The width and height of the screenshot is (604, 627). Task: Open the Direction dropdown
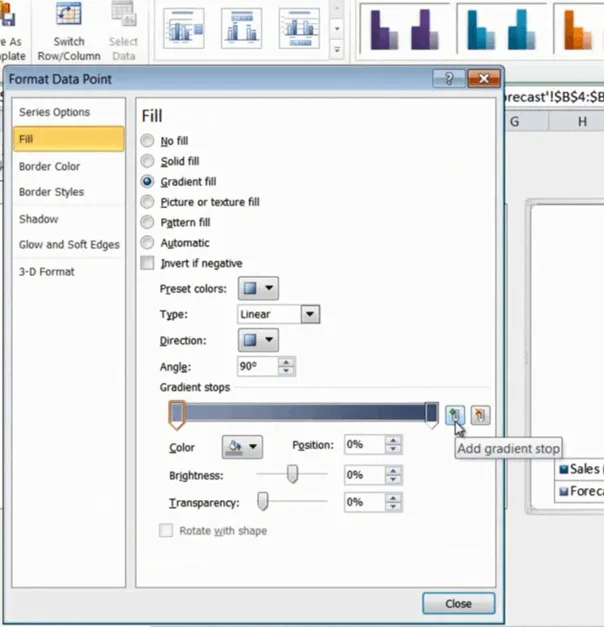[x=258, y=340]
